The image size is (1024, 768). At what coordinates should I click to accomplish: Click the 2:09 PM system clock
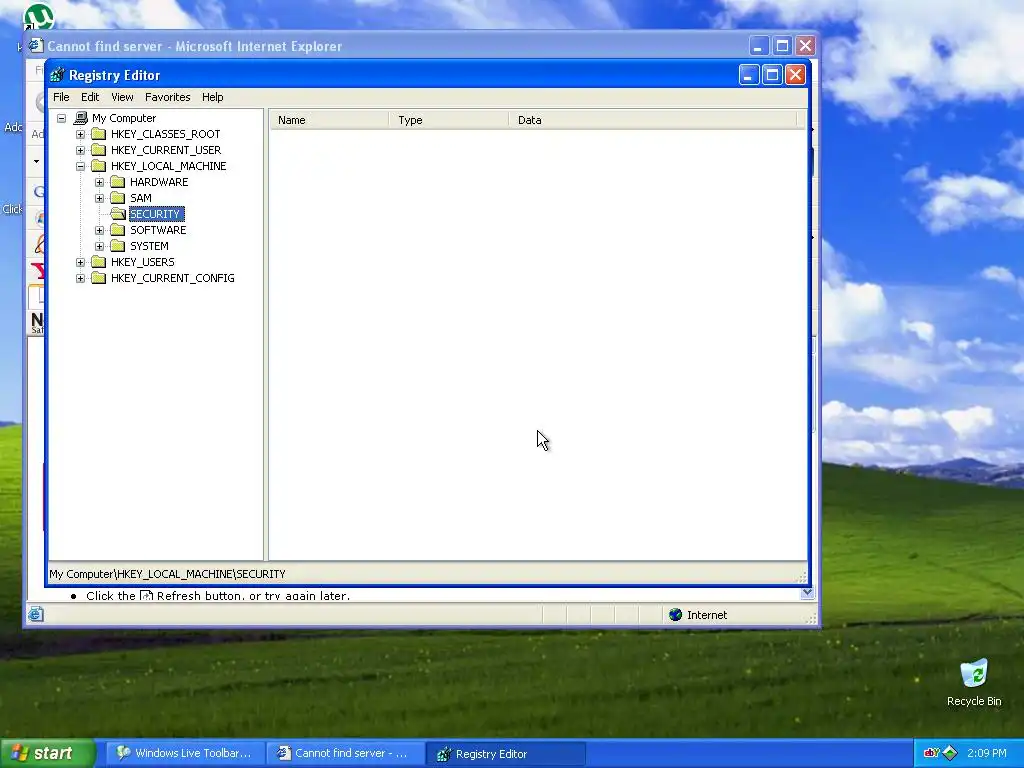coord(987,753)
